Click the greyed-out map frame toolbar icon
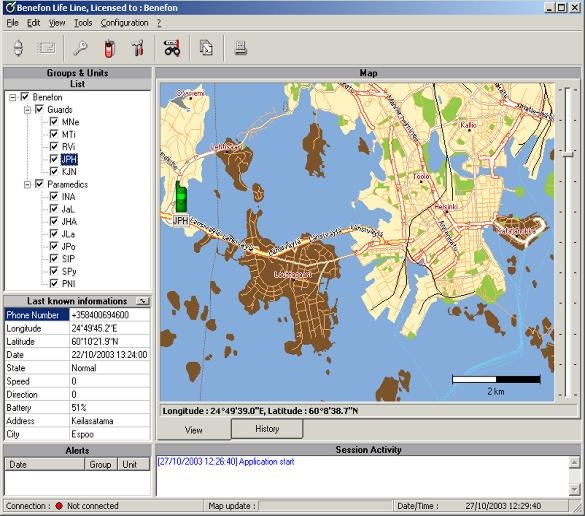The image size is (585, 516). coord(46,48)
